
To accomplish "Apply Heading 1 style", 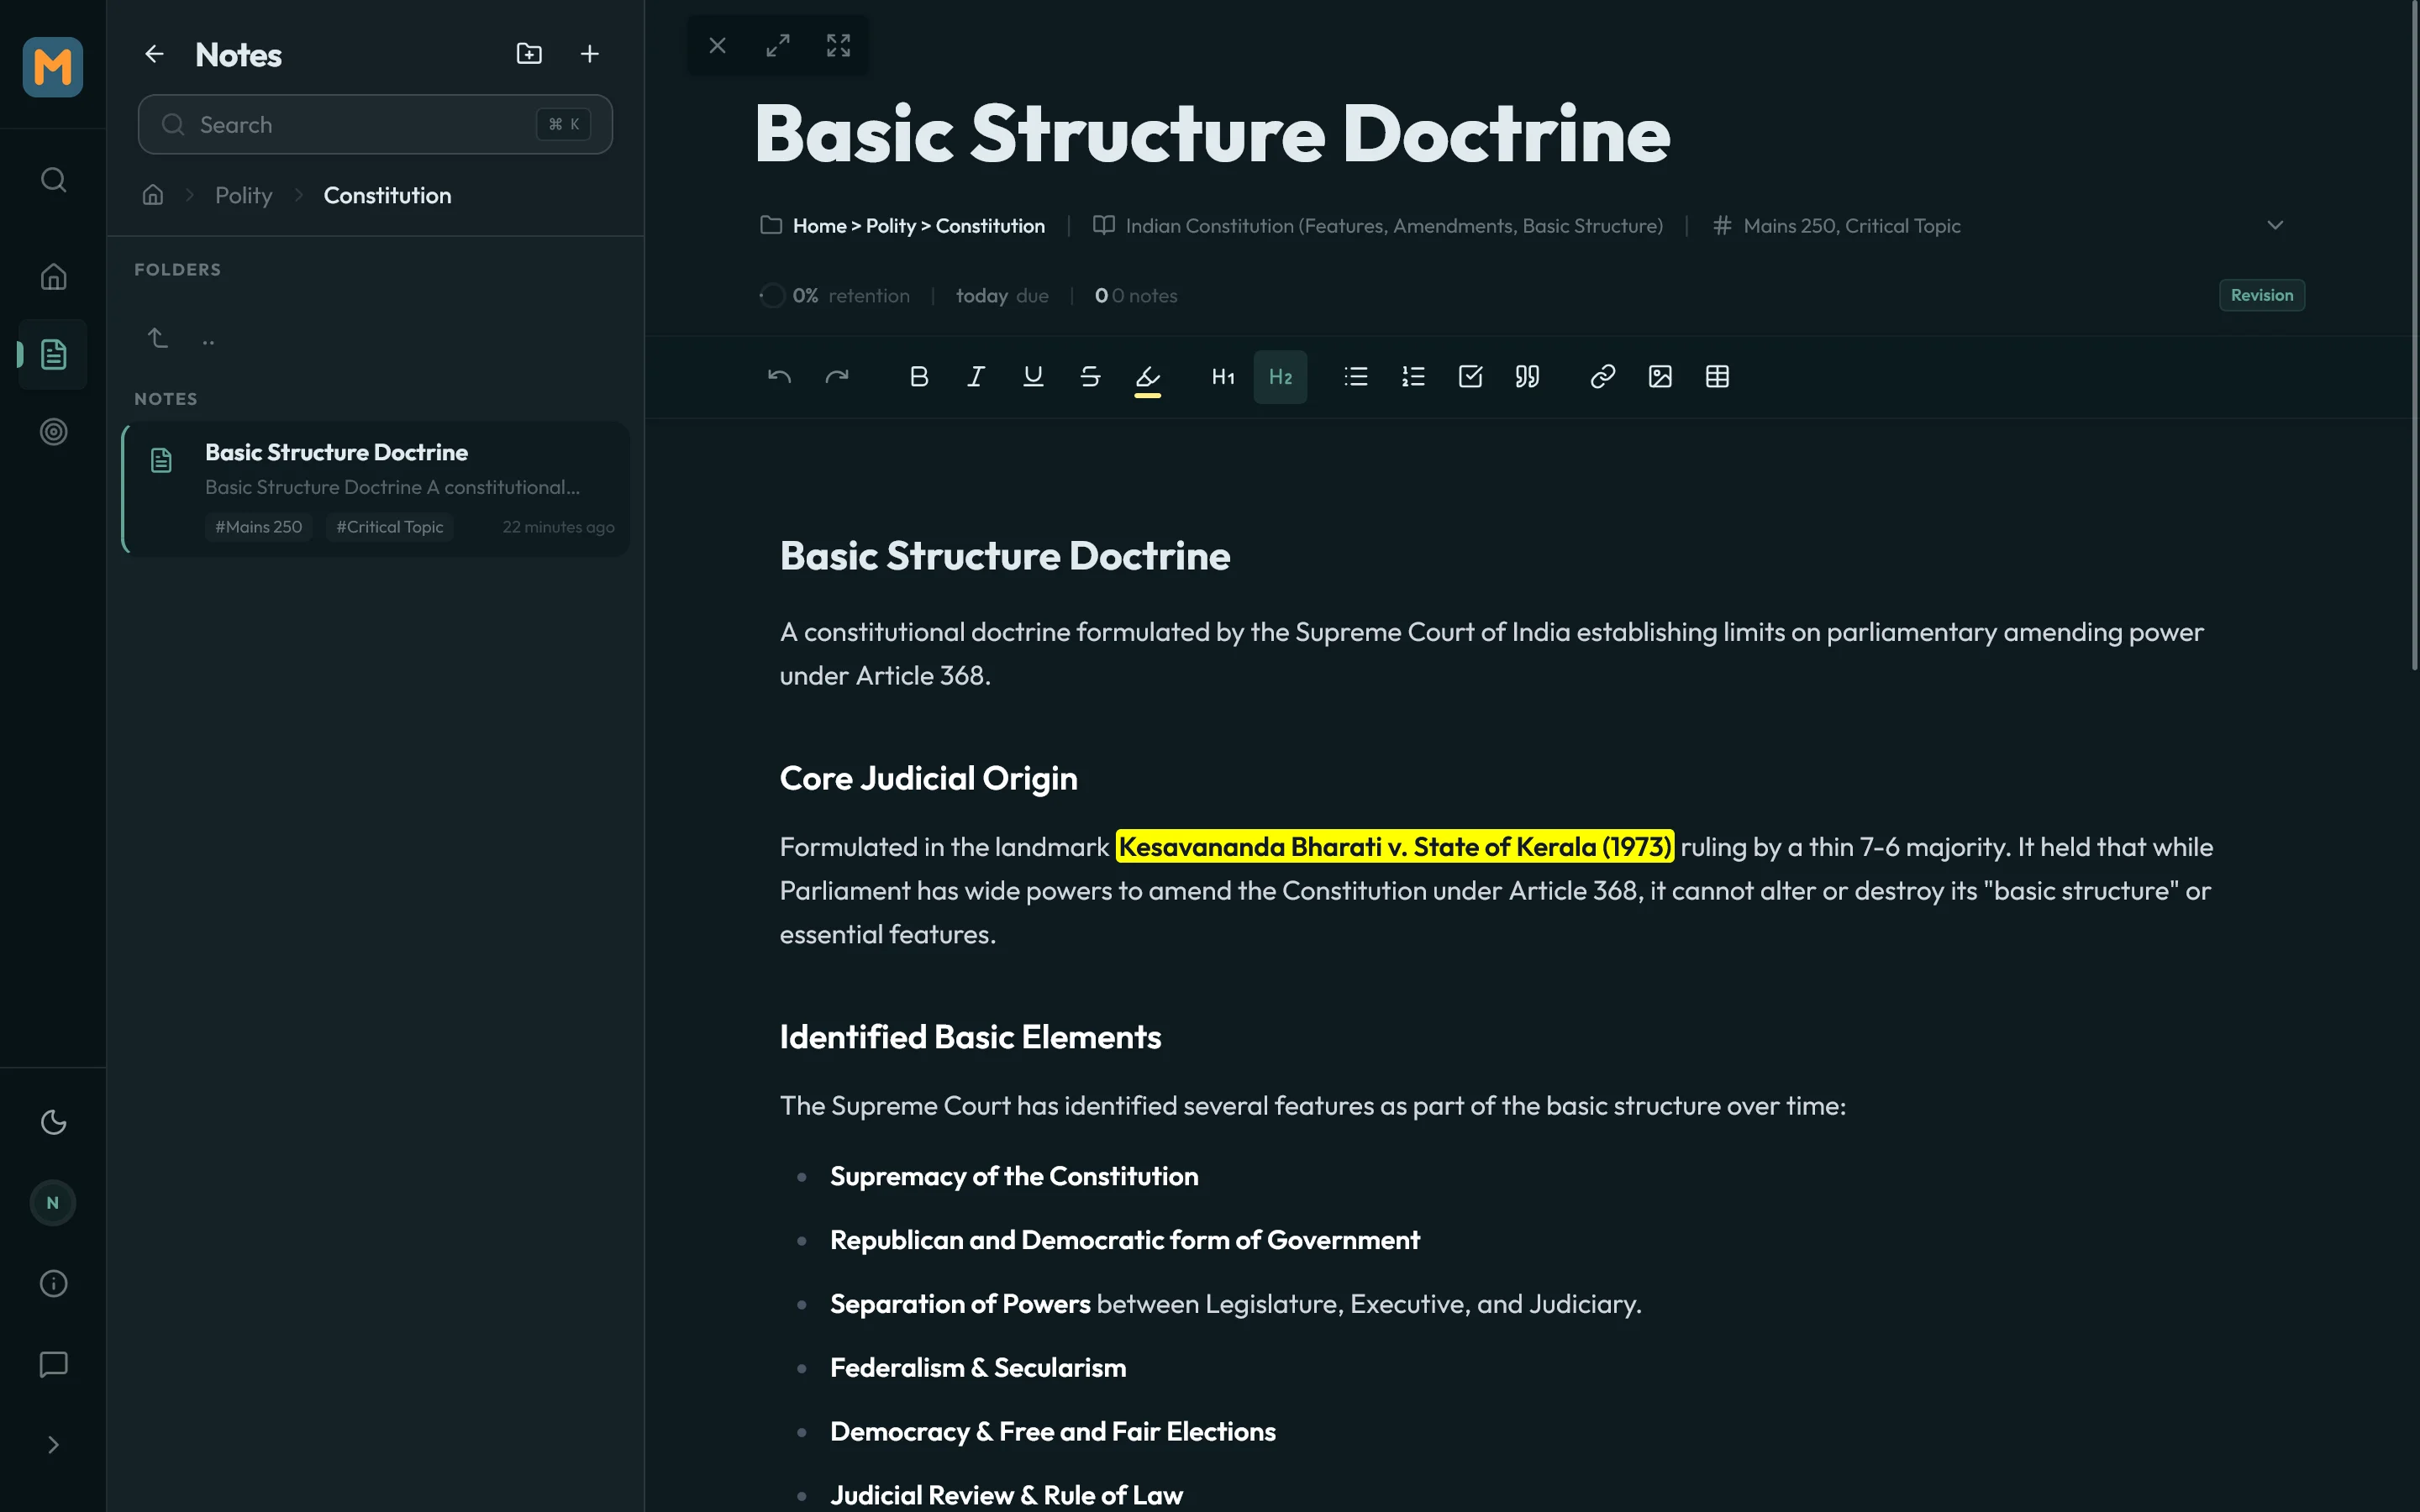I will click(x=1223, y=377).
